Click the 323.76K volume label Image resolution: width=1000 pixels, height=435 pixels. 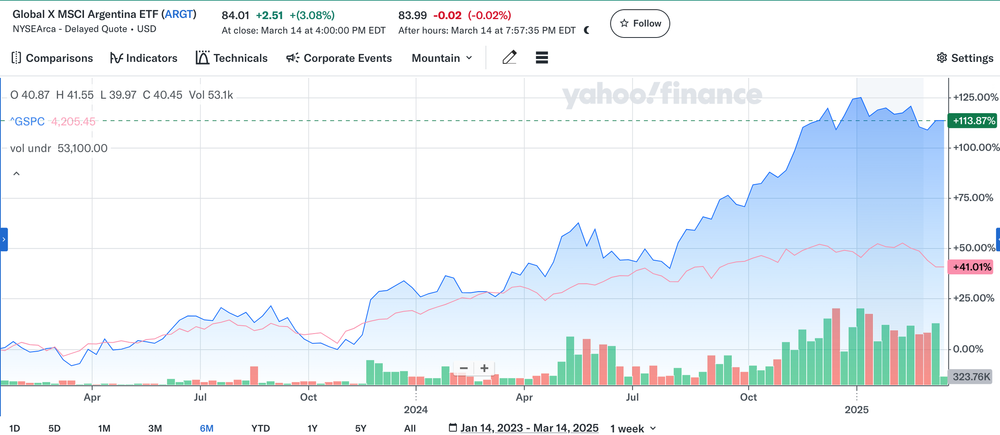click(x=971, y=377)
